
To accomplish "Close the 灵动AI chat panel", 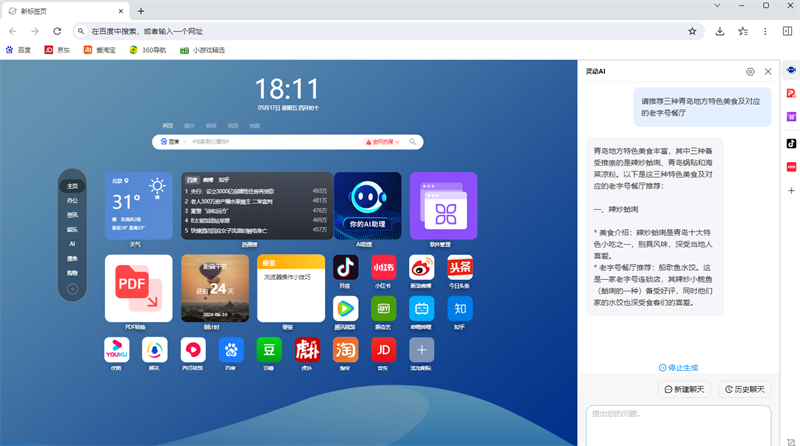I will click(x=768, y=72).
